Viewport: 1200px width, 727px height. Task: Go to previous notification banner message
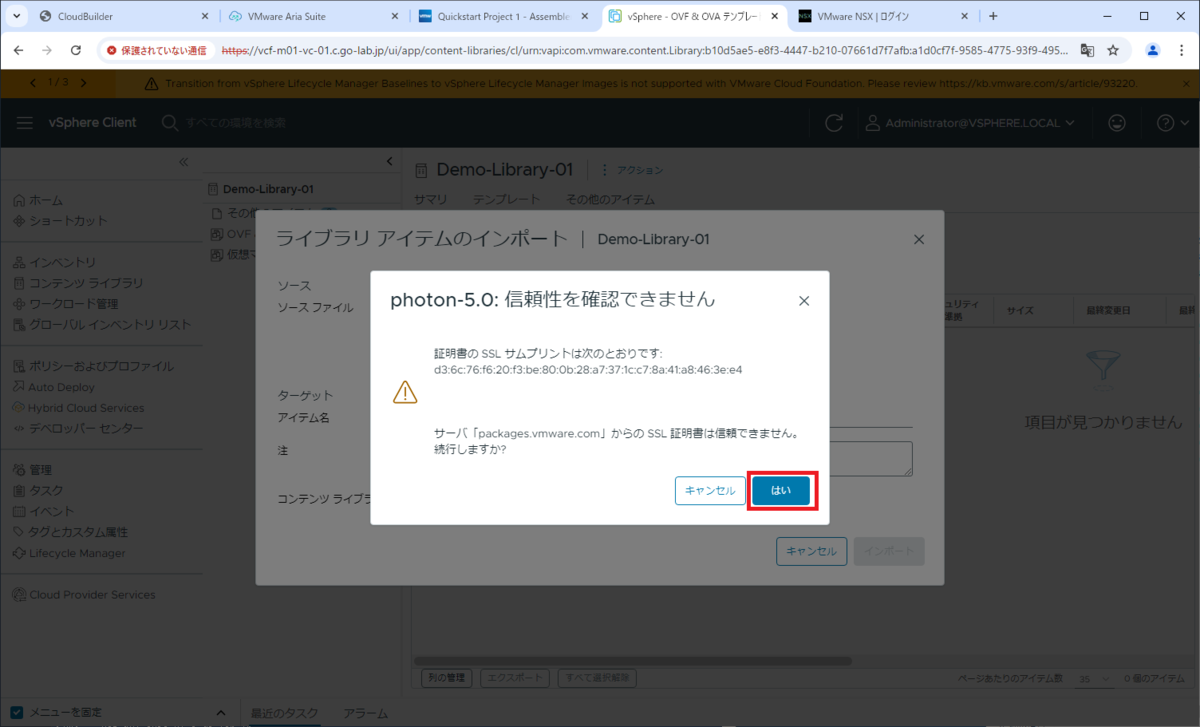pos(35,82)
